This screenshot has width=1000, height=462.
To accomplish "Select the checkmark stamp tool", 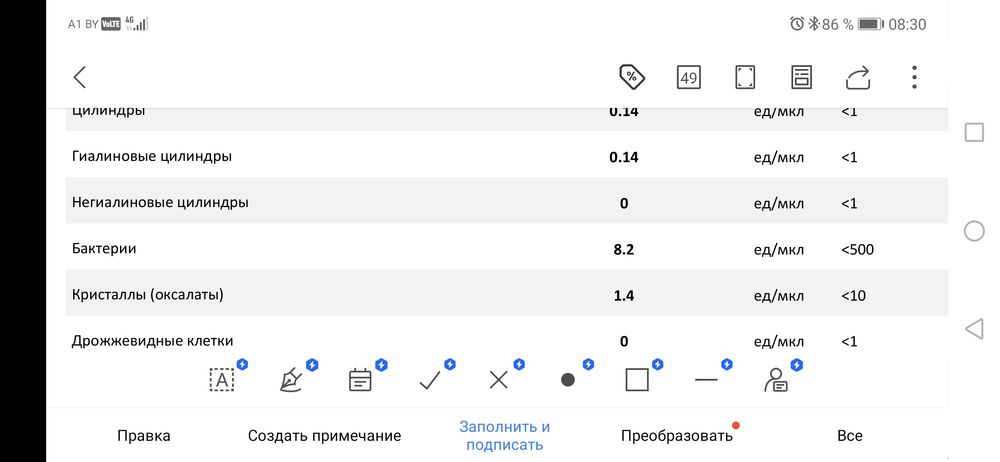I will [430, 380].
